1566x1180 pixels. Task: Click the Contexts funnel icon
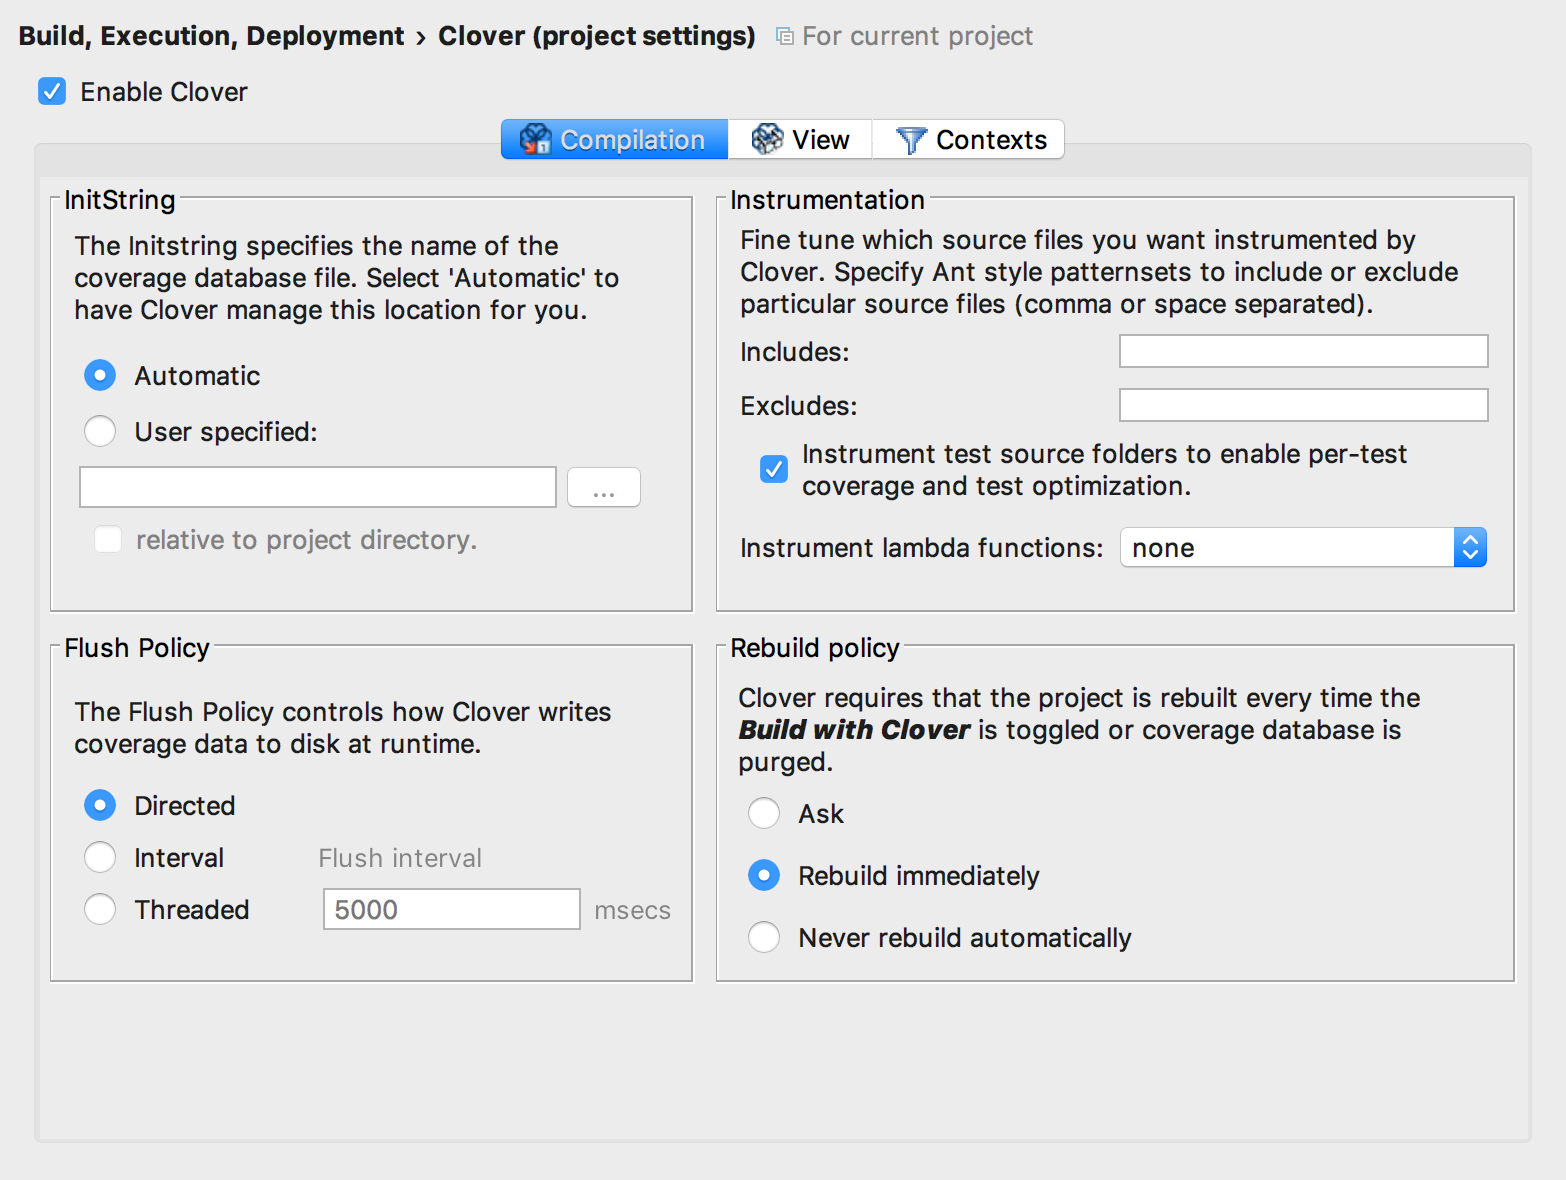coord(910,140)
